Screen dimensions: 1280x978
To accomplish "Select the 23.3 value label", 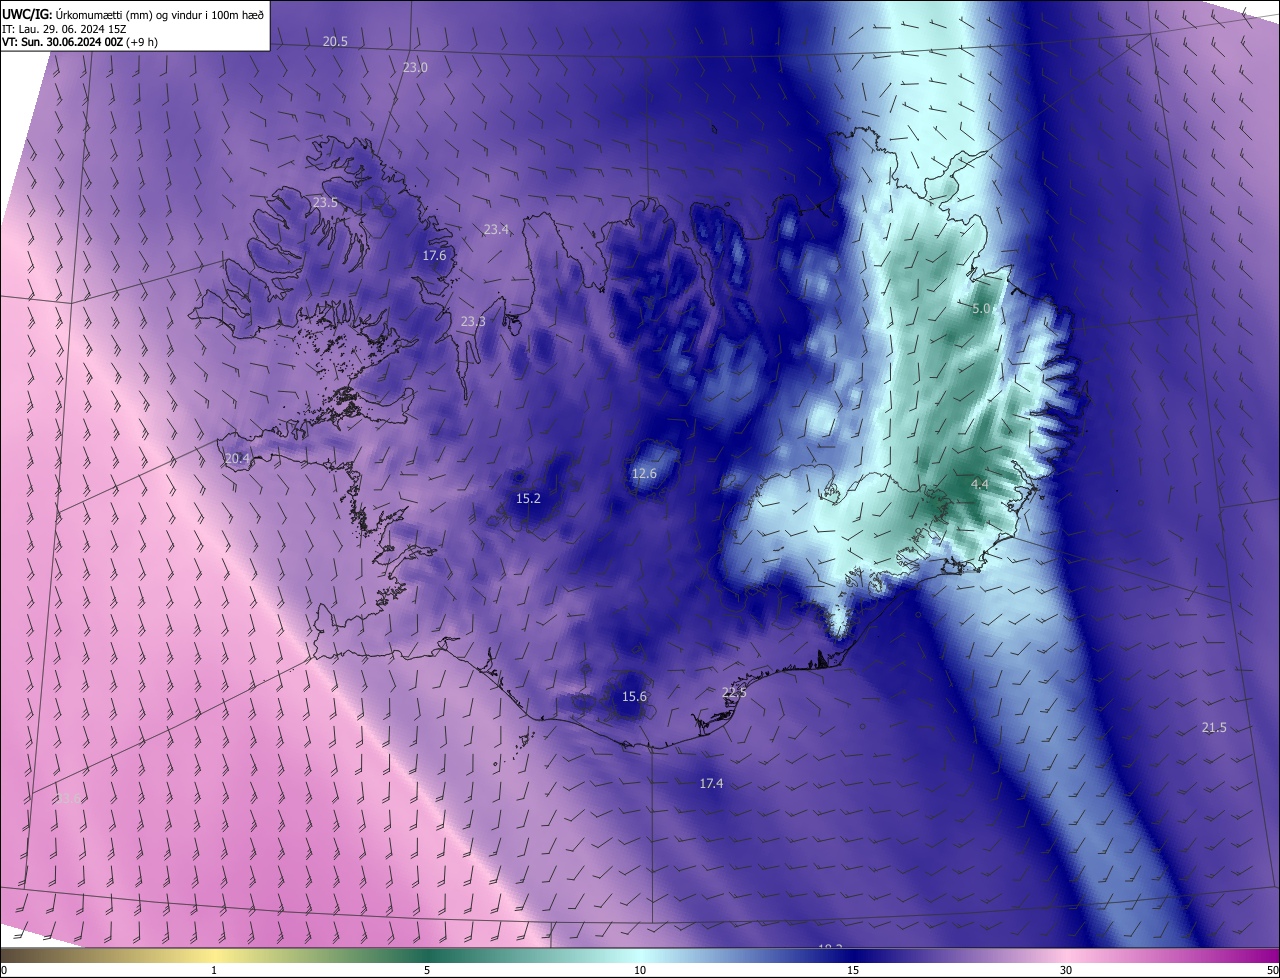I will [473, 321].
